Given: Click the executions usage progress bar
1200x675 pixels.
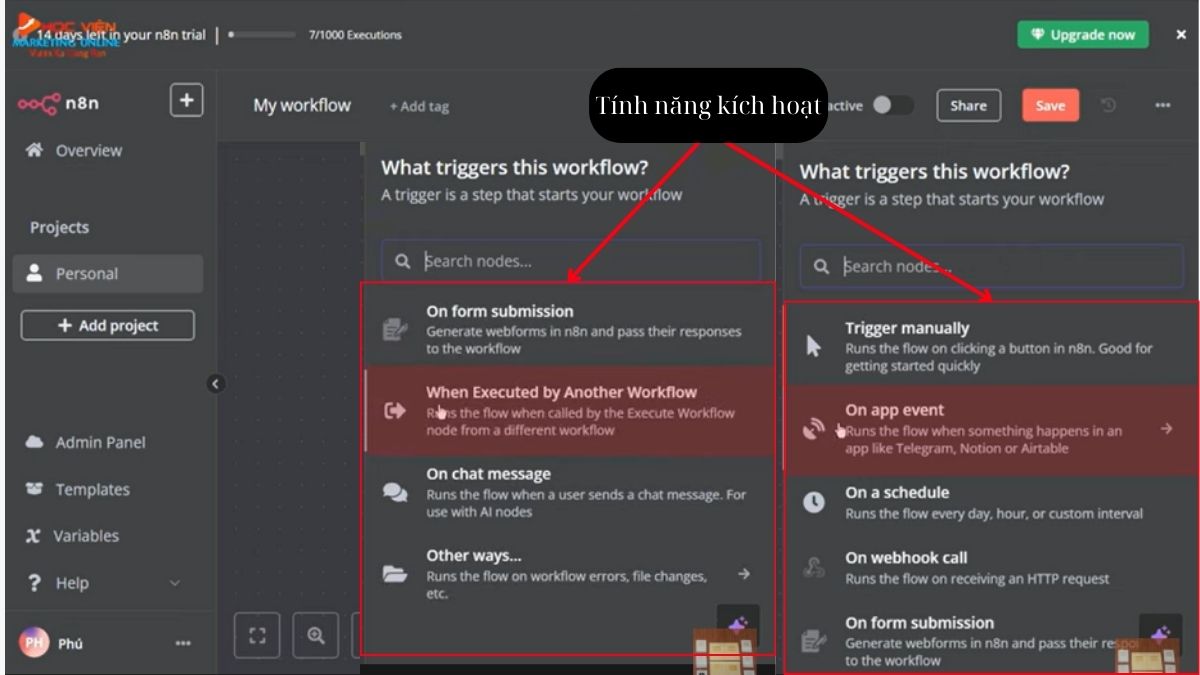Looking at the screenshot, I should pyautogui.click(x=261, y=34).
